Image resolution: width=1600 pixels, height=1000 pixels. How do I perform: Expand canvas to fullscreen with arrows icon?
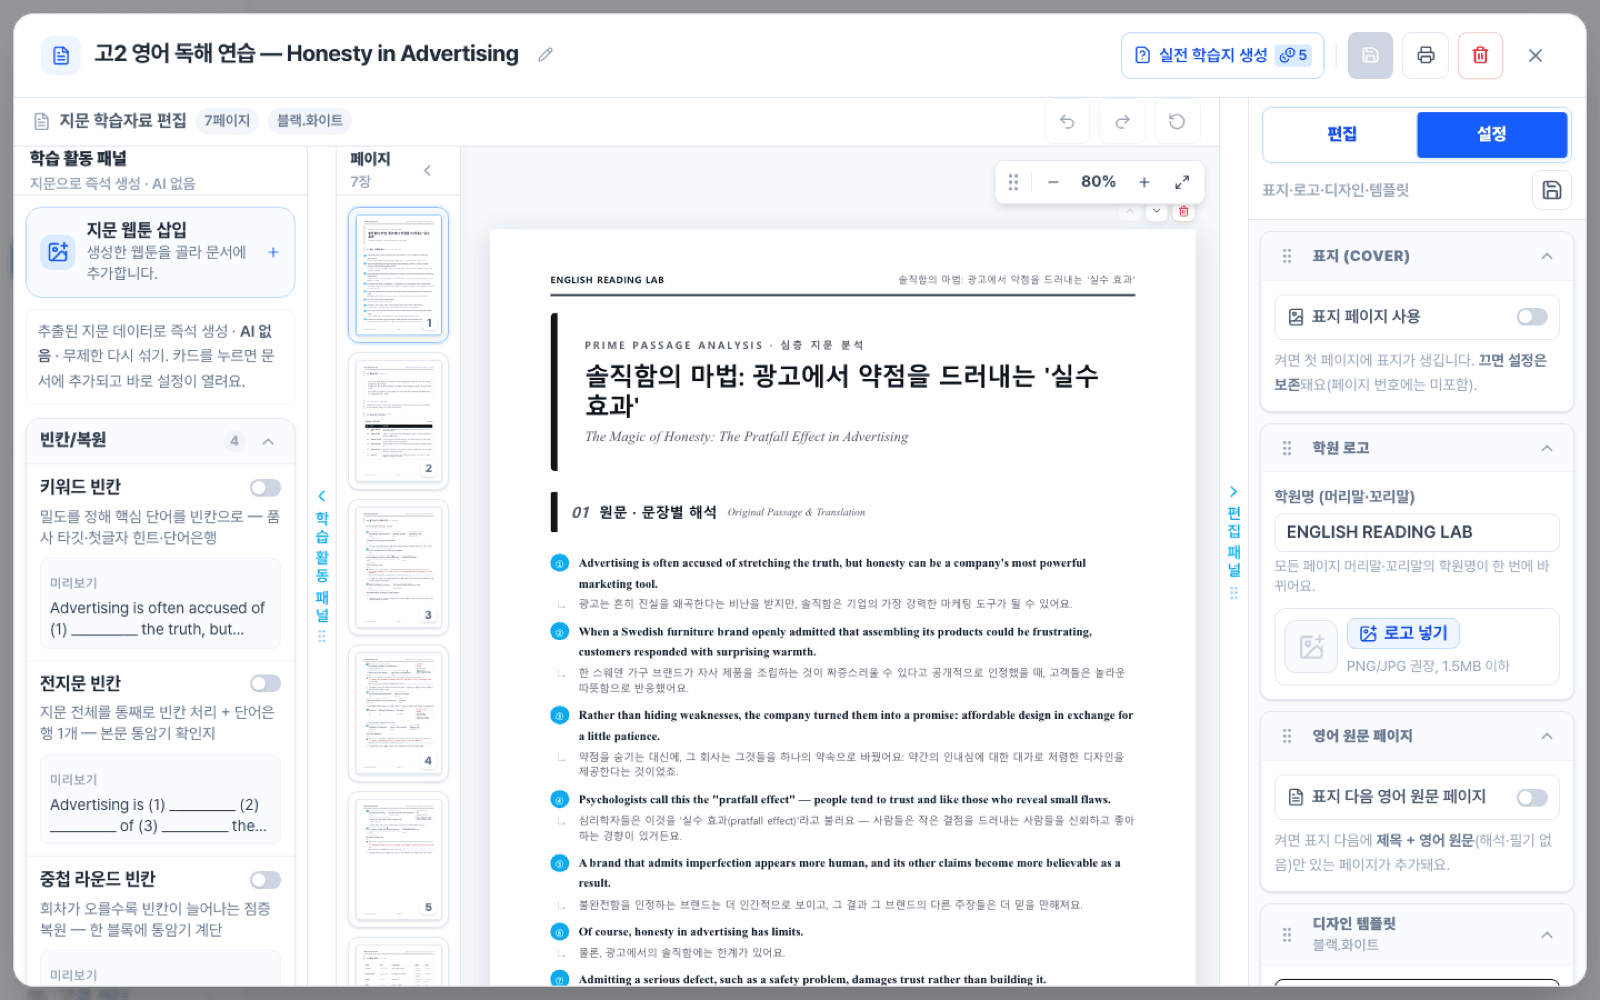(x=1182, y=182)
